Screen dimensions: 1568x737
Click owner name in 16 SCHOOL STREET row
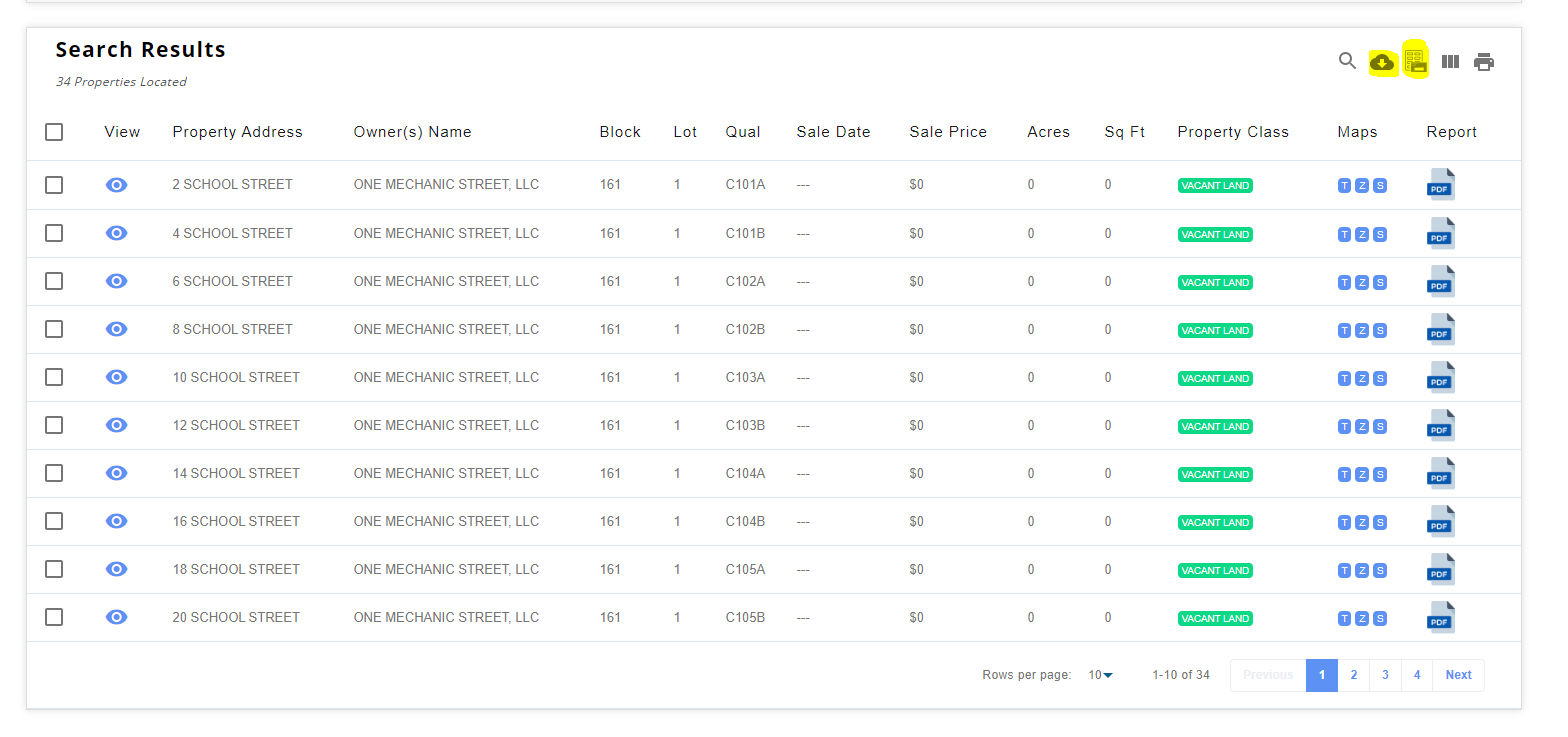[446, 521]
